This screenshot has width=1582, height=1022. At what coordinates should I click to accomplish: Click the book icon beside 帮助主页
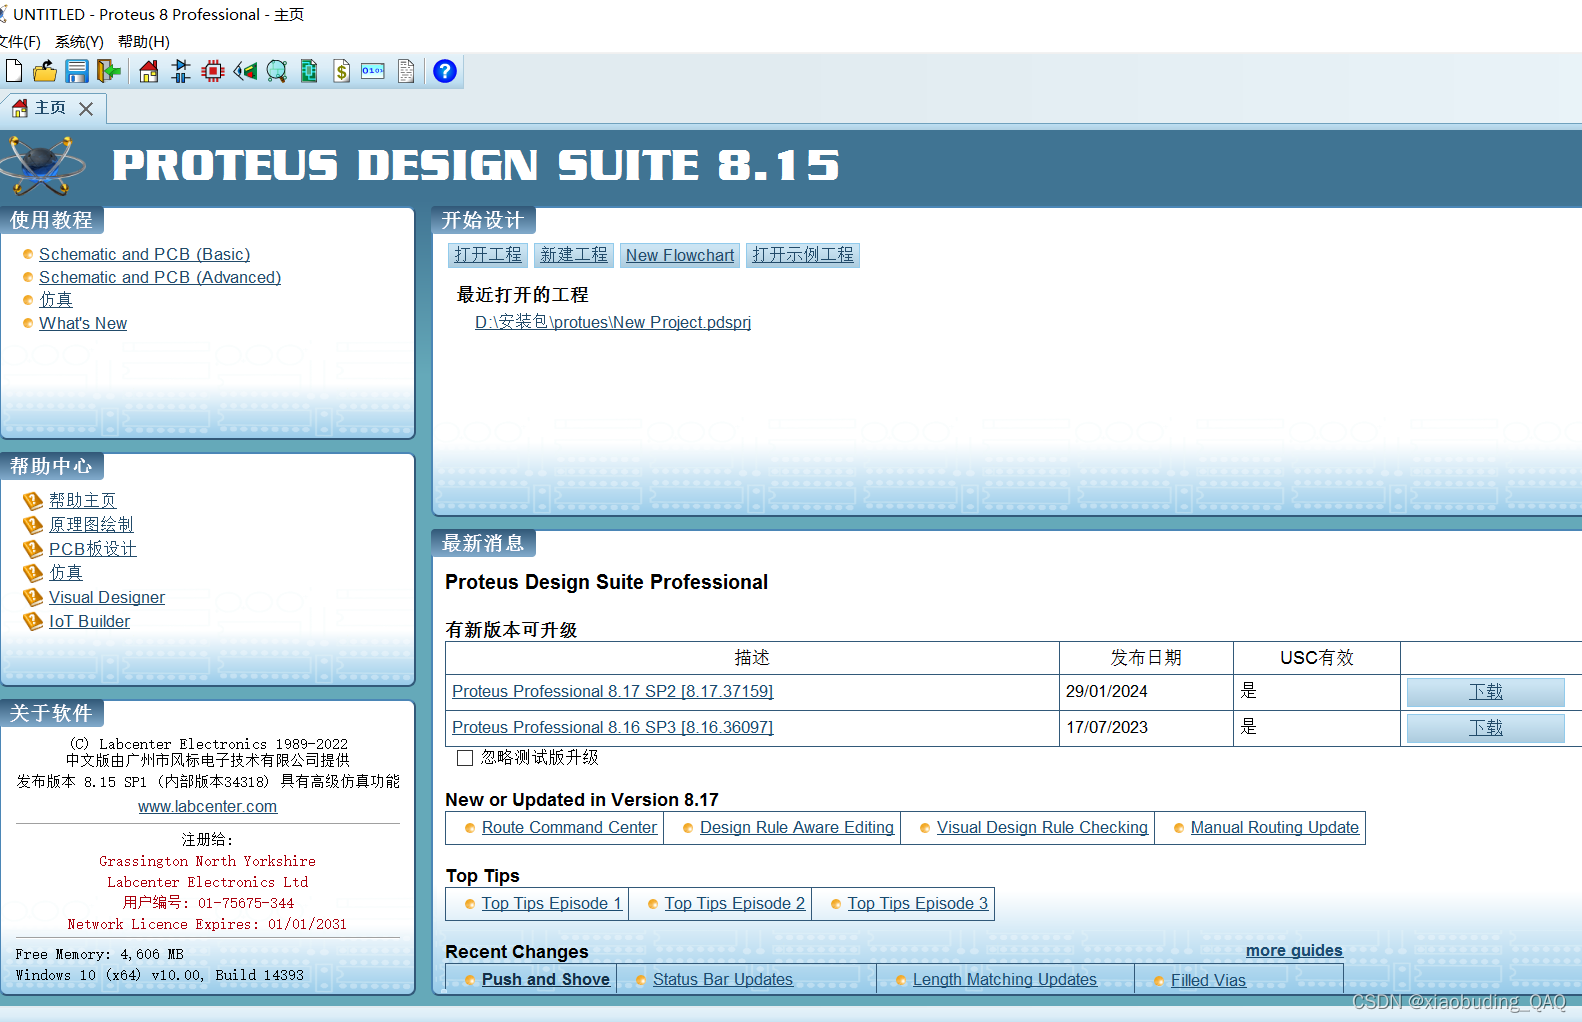33,500
